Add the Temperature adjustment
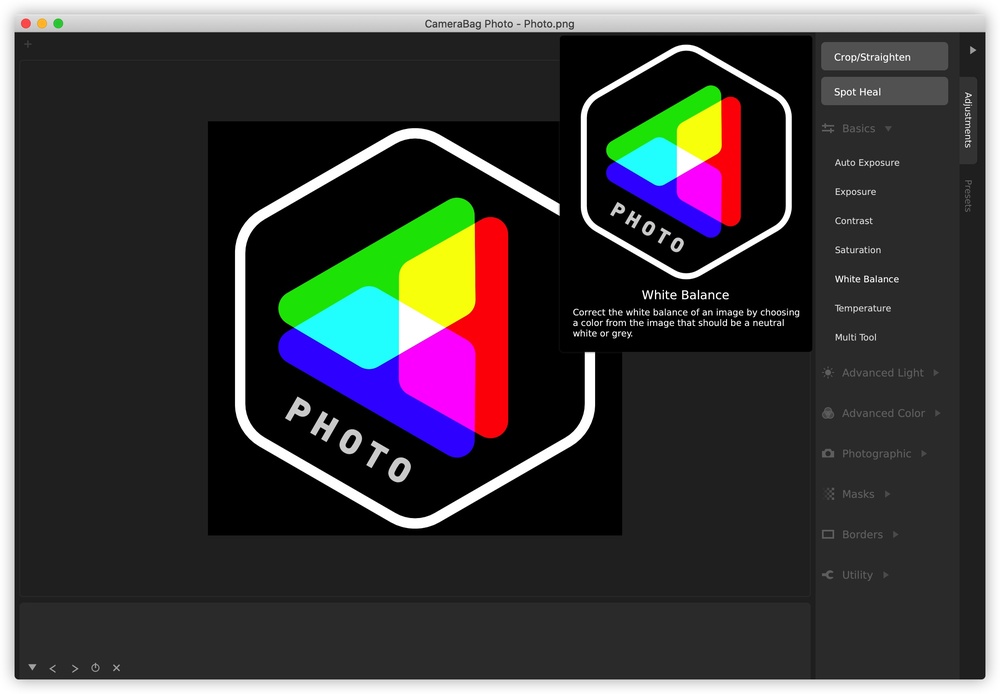Image resolution: width=1000 pixels, height=694 pixels. click(x=862, y=308)
